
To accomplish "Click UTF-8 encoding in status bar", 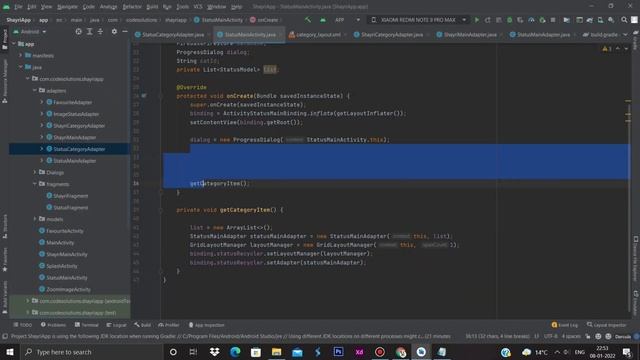I will [550, 336].
